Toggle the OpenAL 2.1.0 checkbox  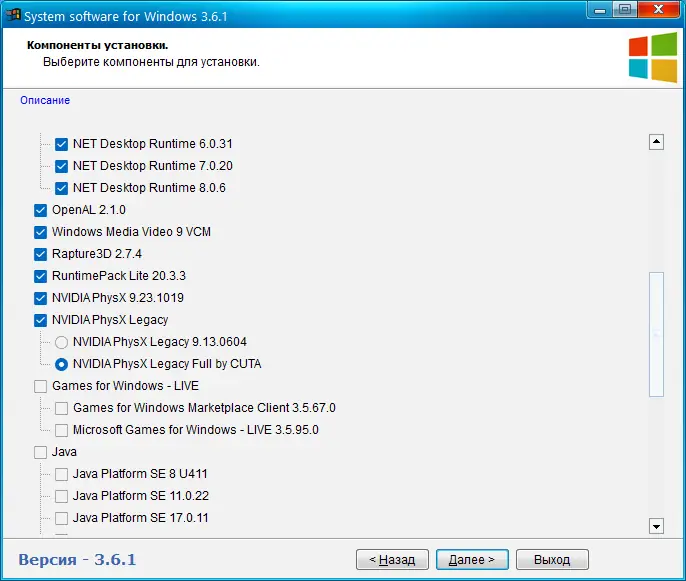pos(40,210)
